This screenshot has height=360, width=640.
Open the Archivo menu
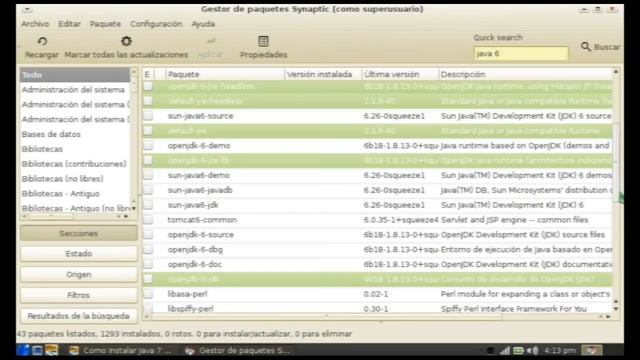coord(35,24)
